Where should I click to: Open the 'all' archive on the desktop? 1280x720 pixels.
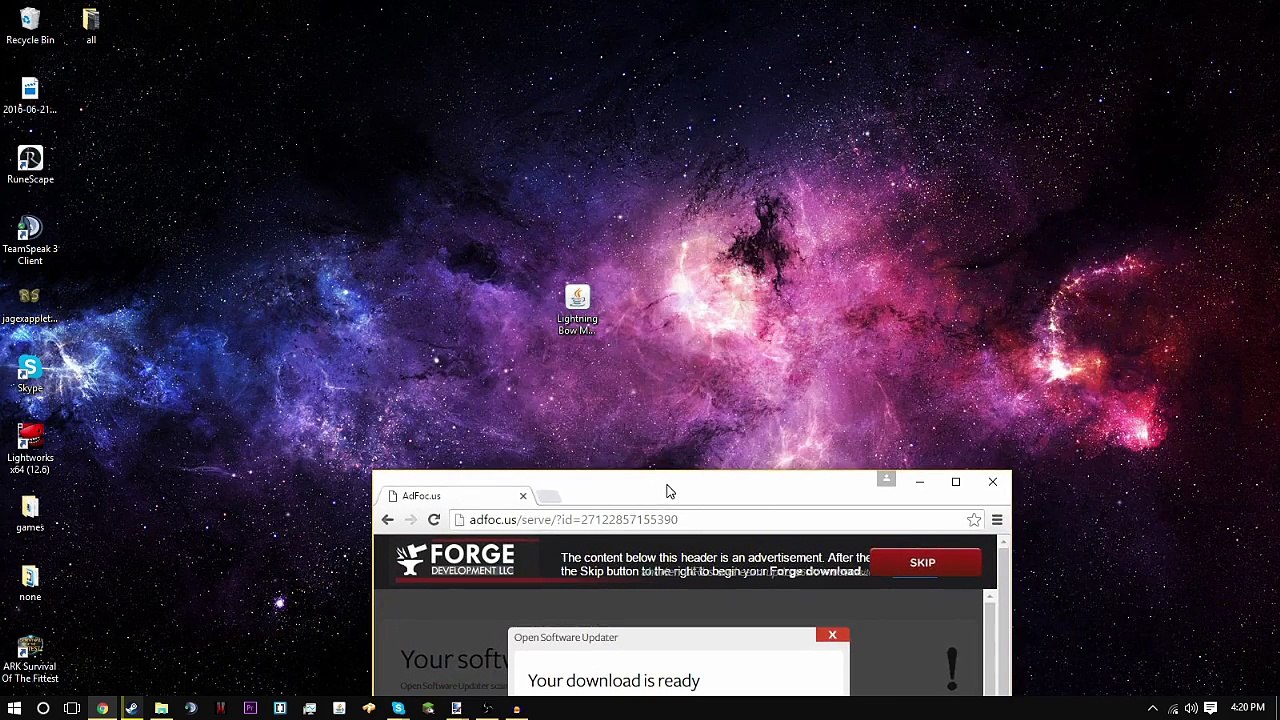click(91, 27)
